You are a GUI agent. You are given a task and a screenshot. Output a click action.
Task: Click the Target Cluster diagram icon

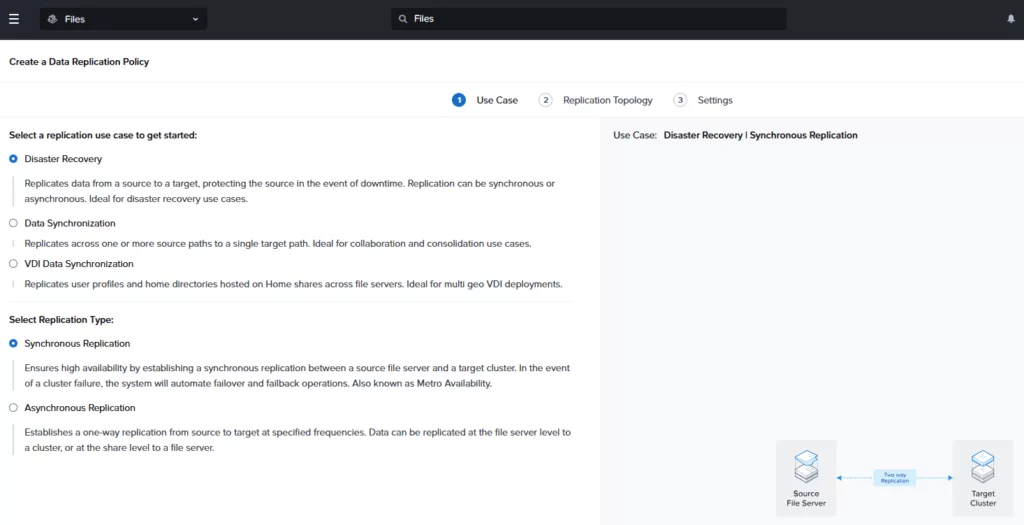coord(982,467)
